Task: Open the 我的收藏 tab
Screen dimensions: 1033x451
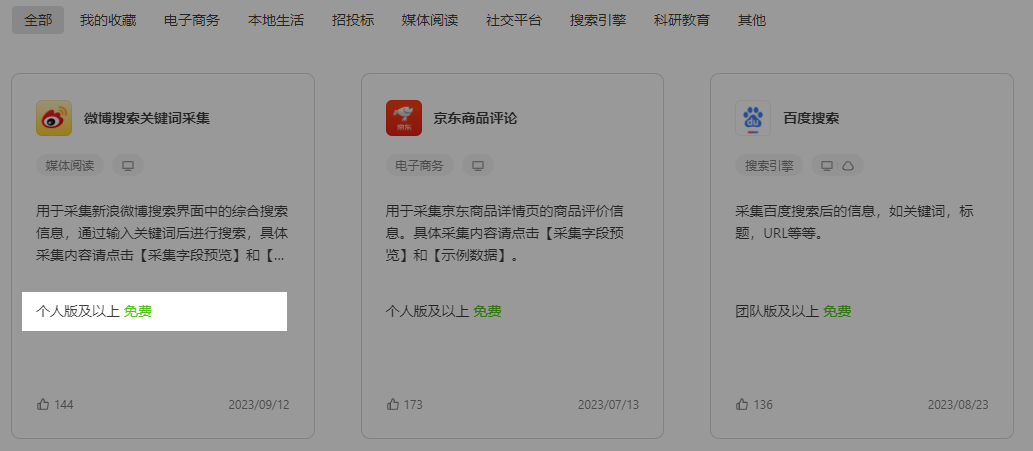Action: pos(107,20)
